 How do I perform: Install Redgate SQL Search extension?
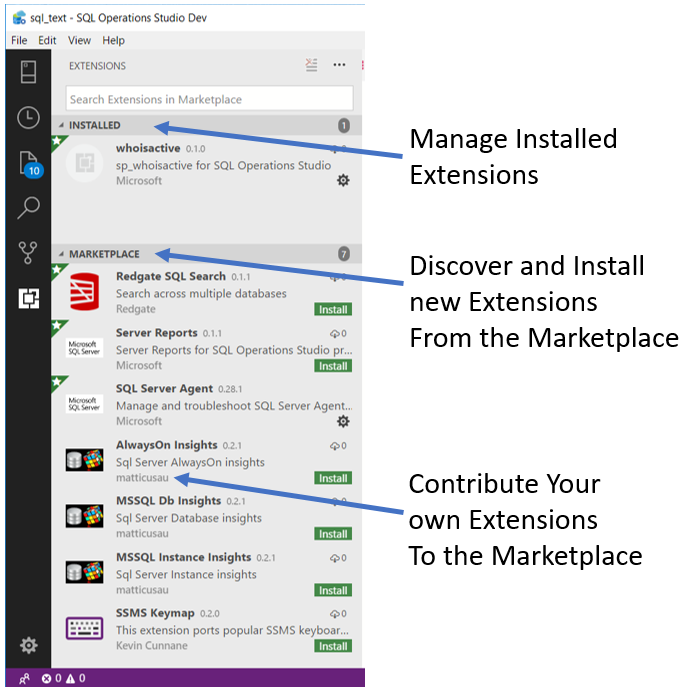(333, 310)
